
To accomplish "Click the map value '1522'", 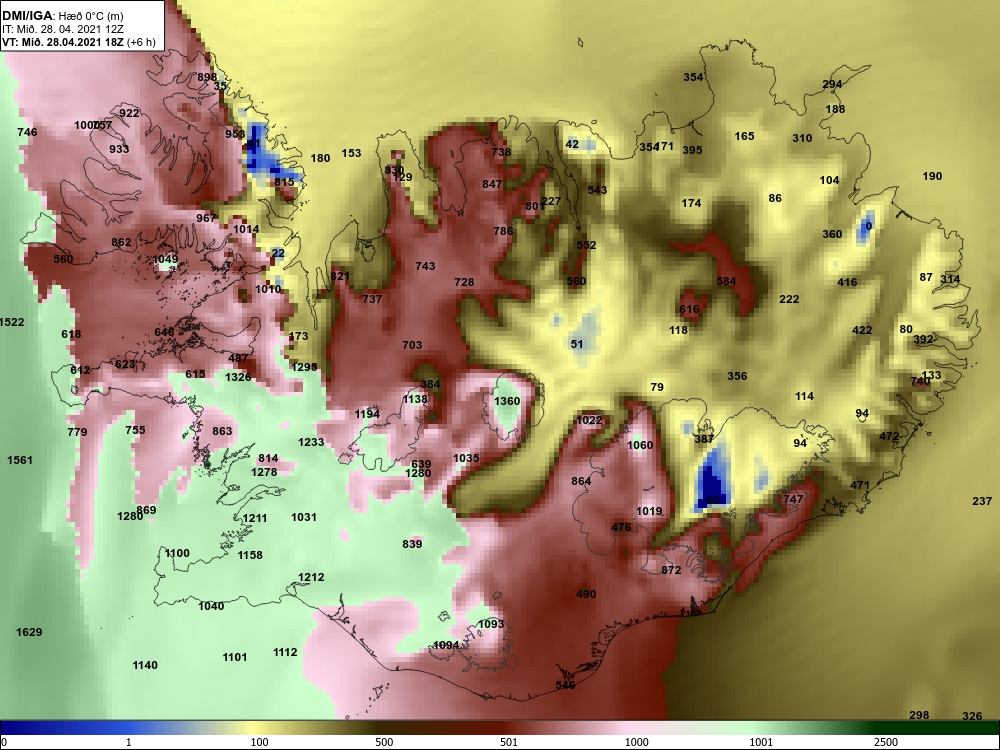I will click(11, 322).
